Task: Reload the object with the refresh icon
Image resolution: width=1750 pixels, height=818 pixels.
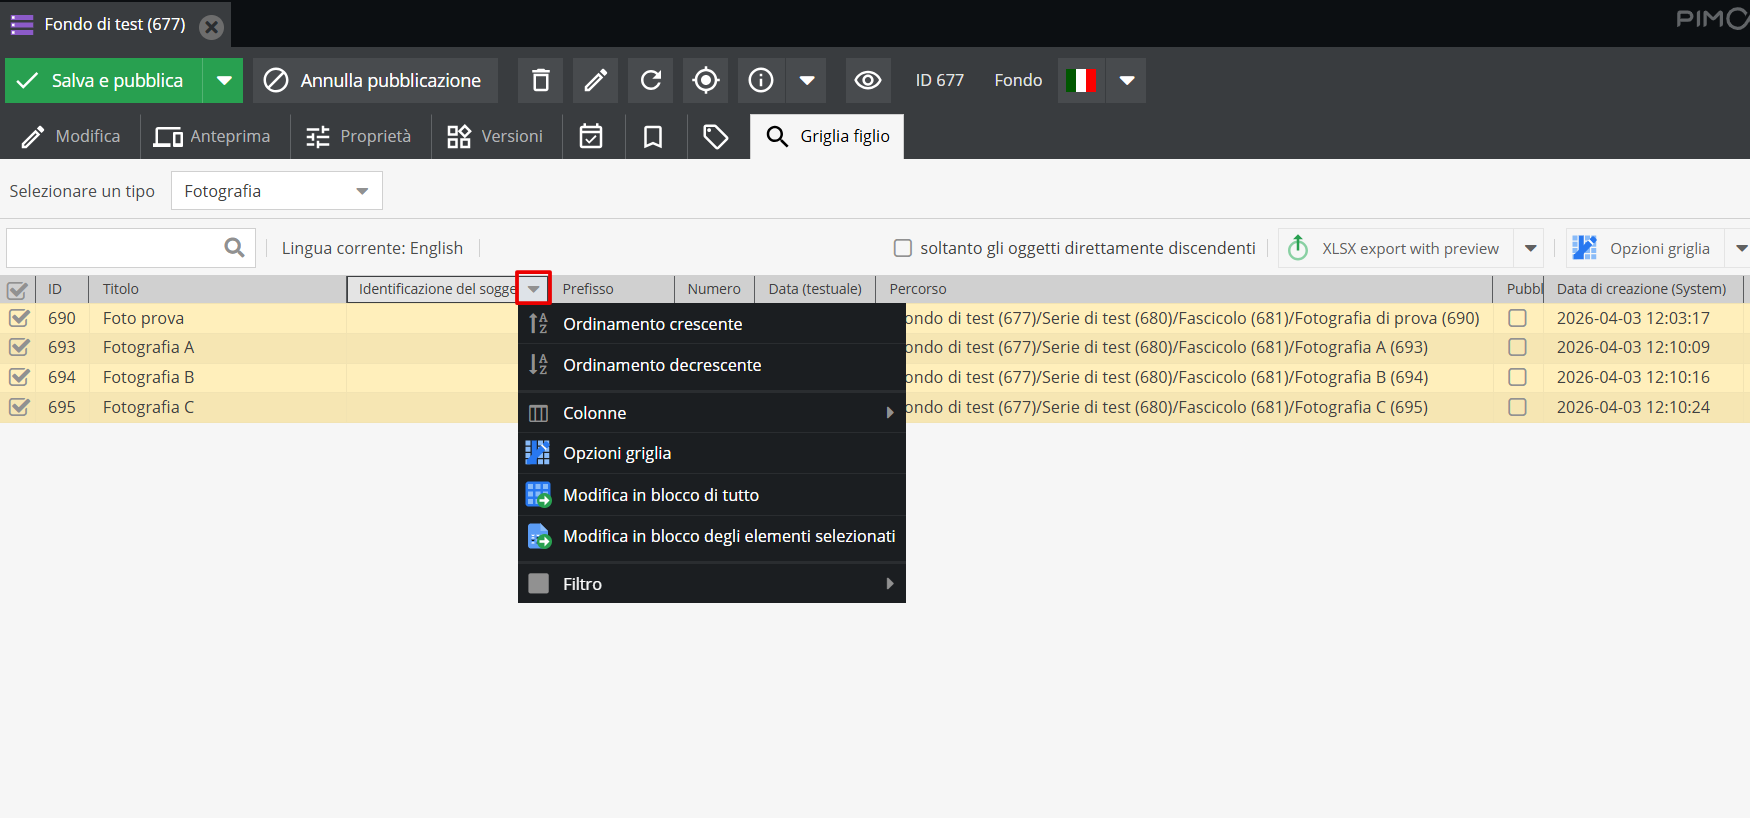Action: pos(650,80)
